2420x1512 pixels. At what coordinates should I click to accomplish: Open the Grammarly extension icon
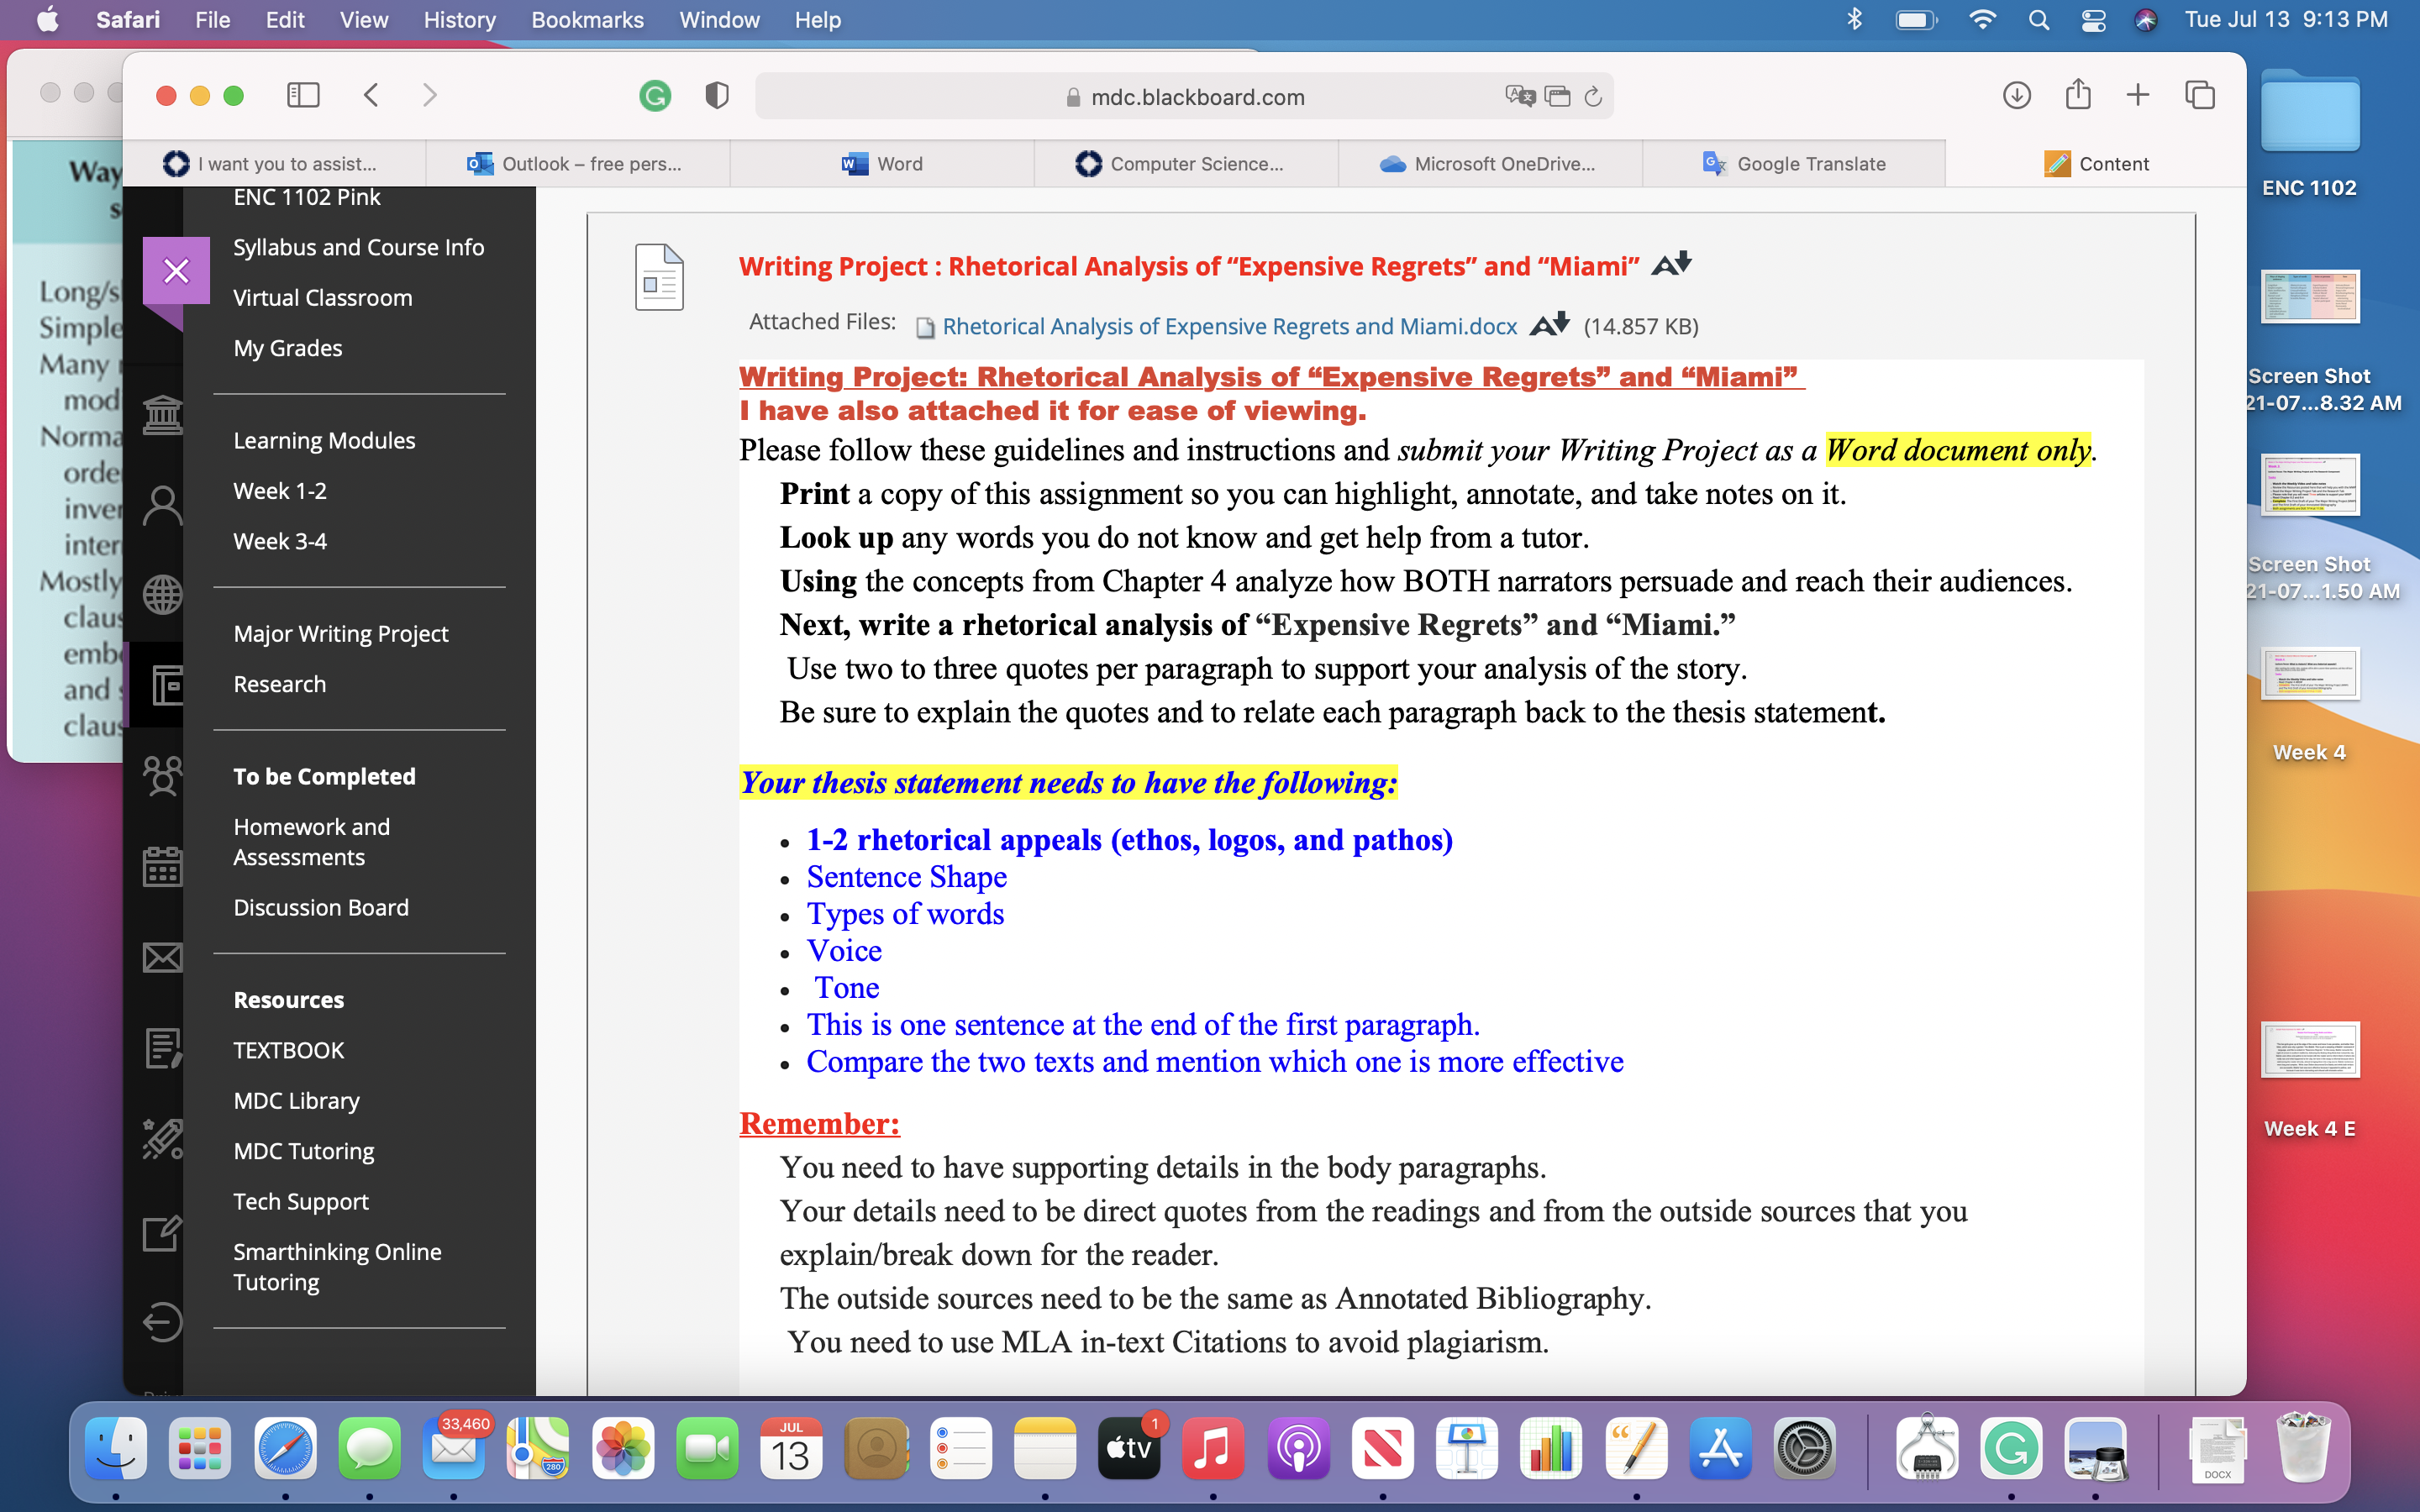click(x=655, y=96)
